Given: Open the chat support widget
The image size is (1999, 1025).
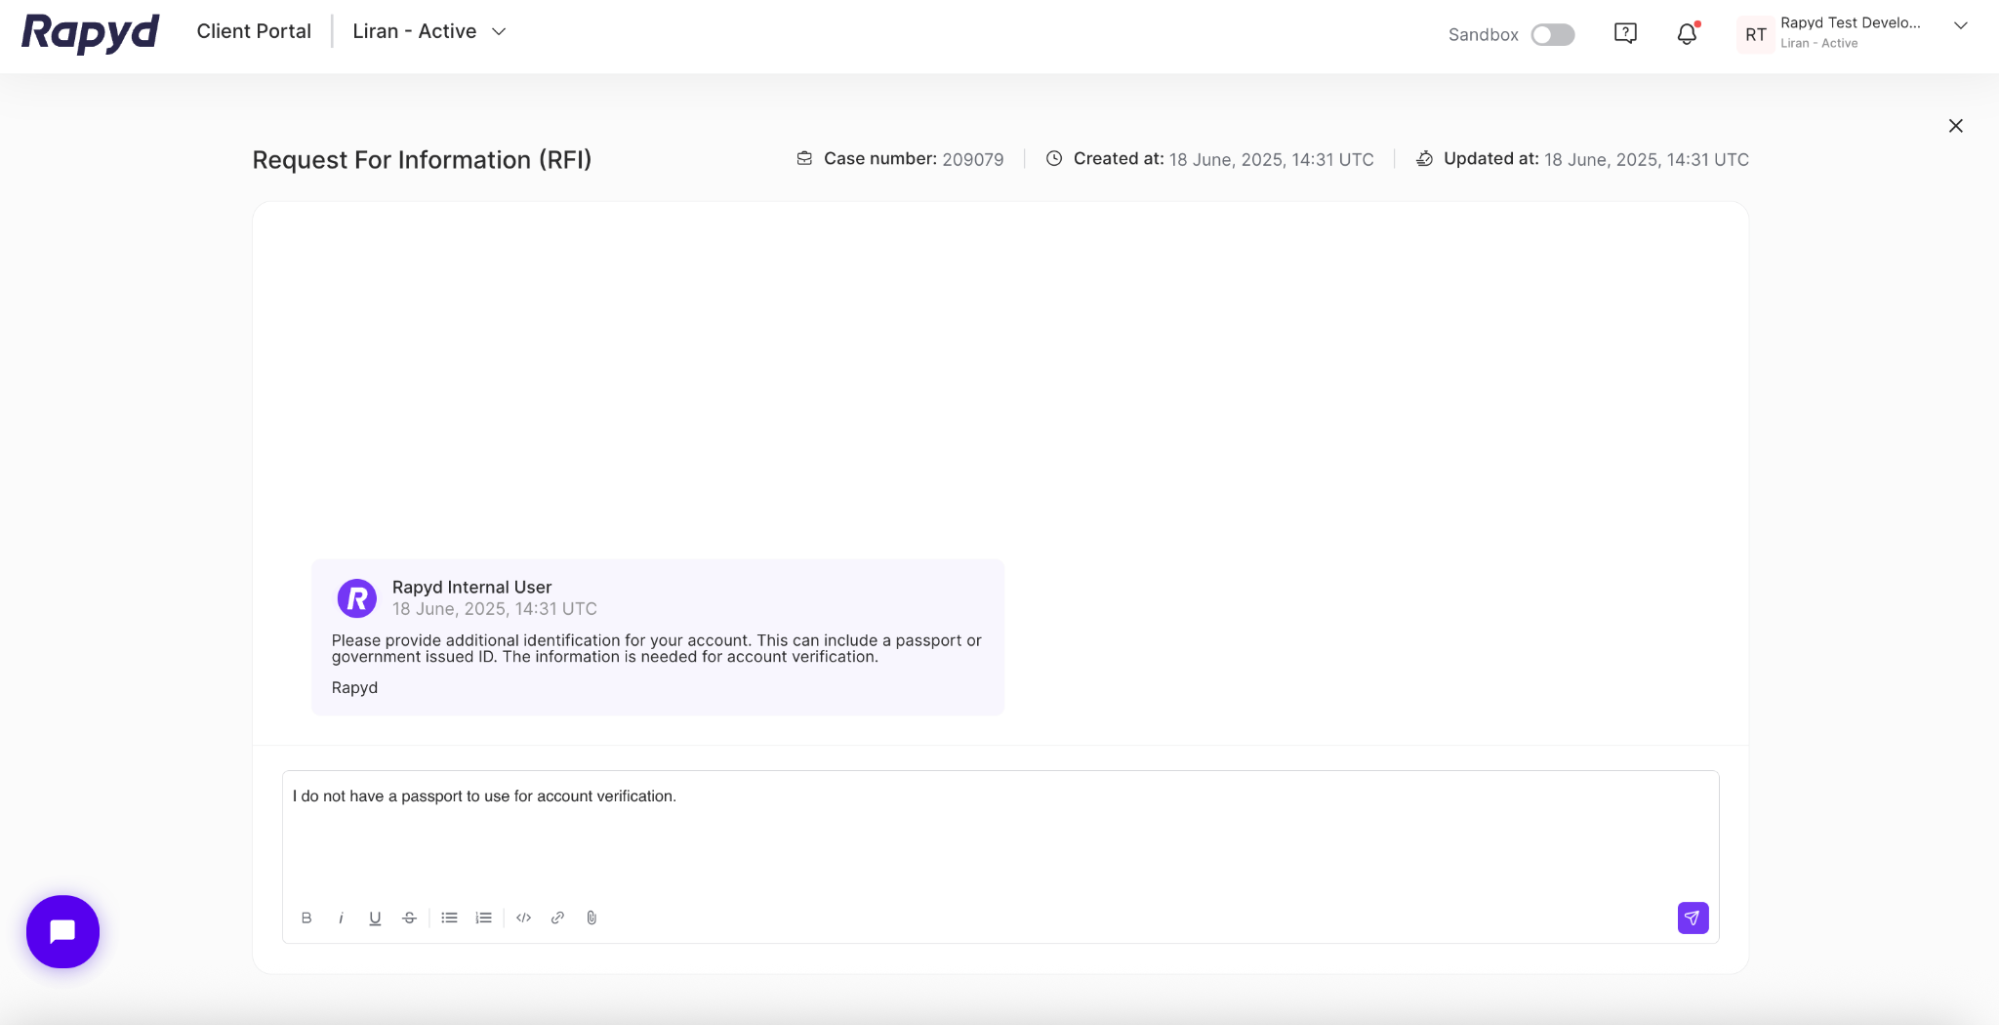Looking at the screenshot, I should [62, 931].
